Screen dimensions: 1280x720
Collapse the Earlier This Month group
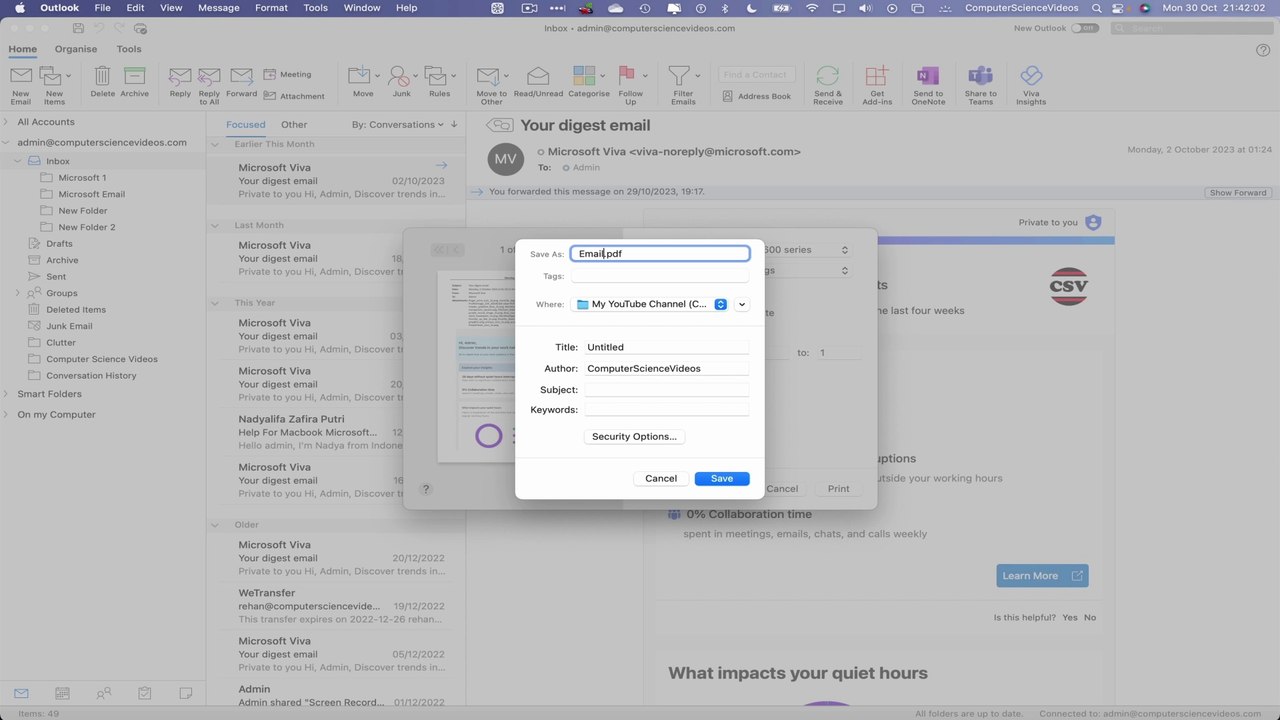214,144
